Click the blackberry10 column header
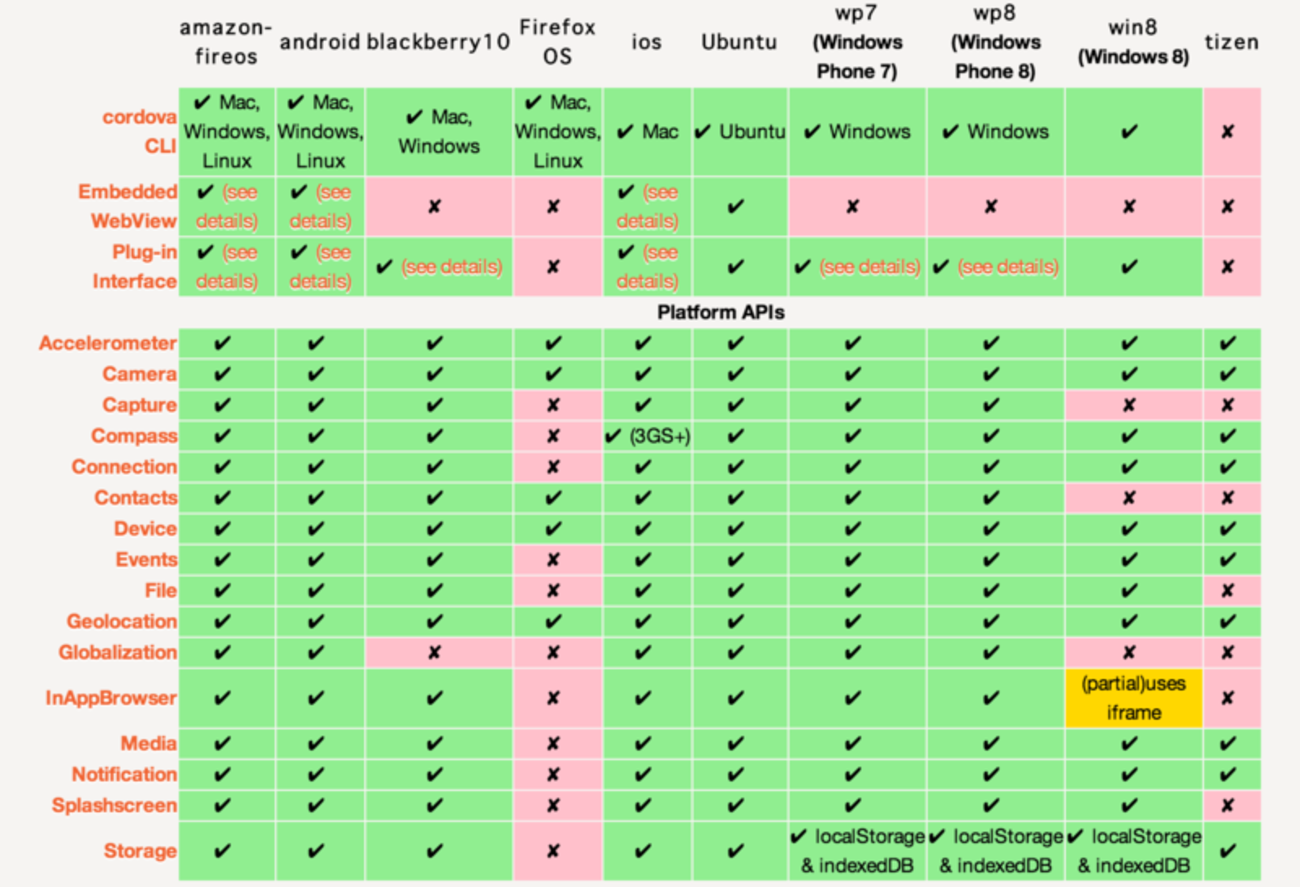Screen dimensions: 1300x887 click(x=438, y=42)
